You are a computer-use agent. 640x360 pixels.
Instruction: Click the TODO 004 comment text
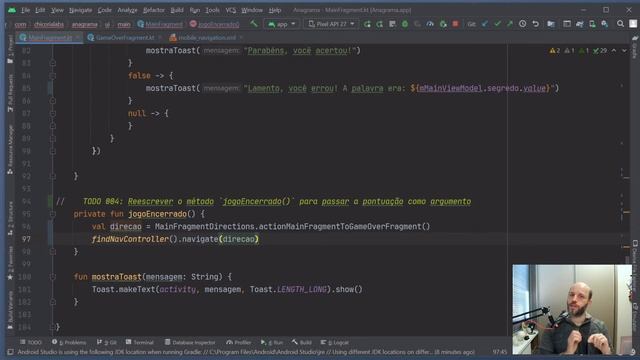pos(277,201)
